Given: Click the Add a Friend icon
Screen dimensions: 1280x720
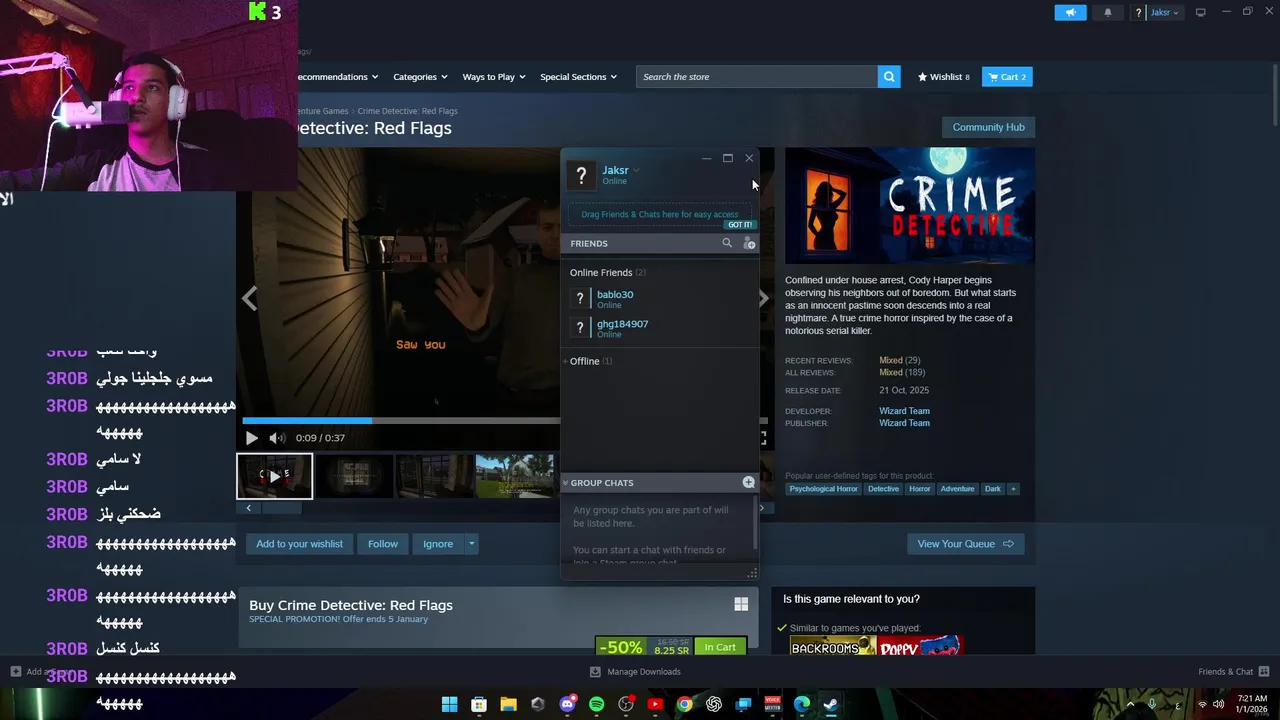Looking at the screenshot, I should coord(749,243).
